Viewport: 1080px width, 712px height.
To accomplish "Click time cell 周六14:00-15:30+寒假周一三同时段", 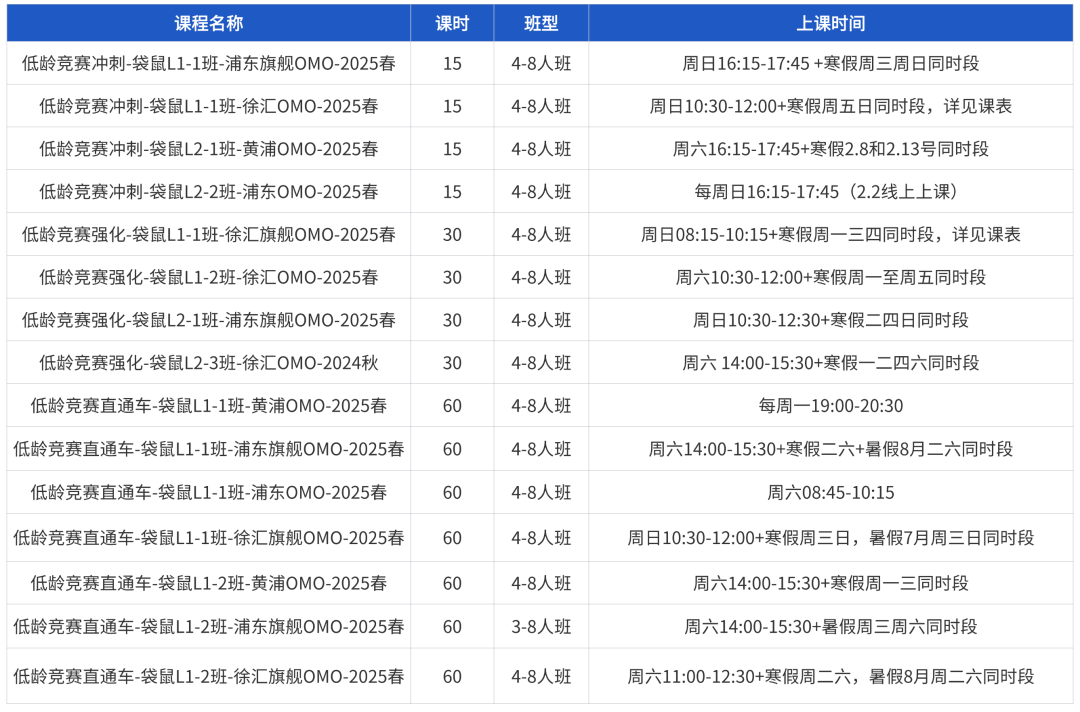I will [x=831, y=583].
